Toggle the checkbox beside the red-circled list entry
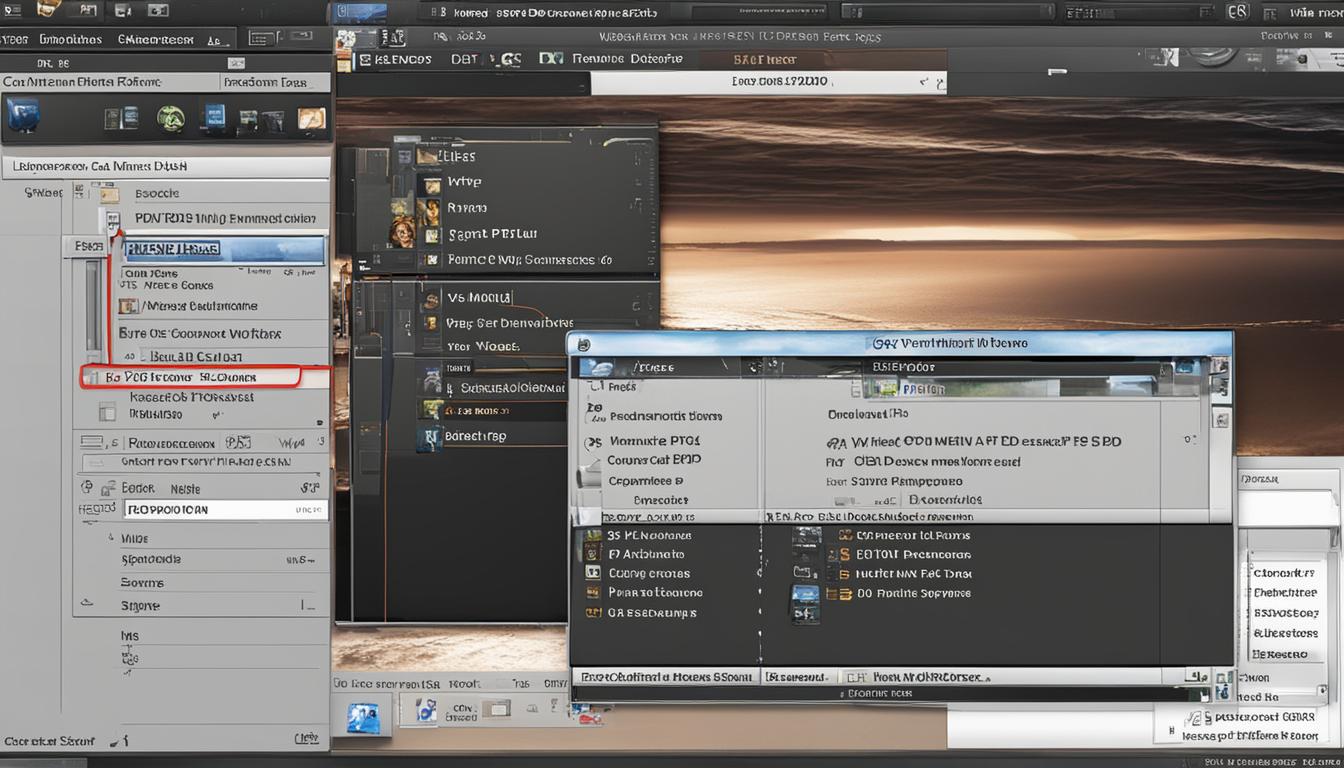1344x768 pixels. pos(92,377)
